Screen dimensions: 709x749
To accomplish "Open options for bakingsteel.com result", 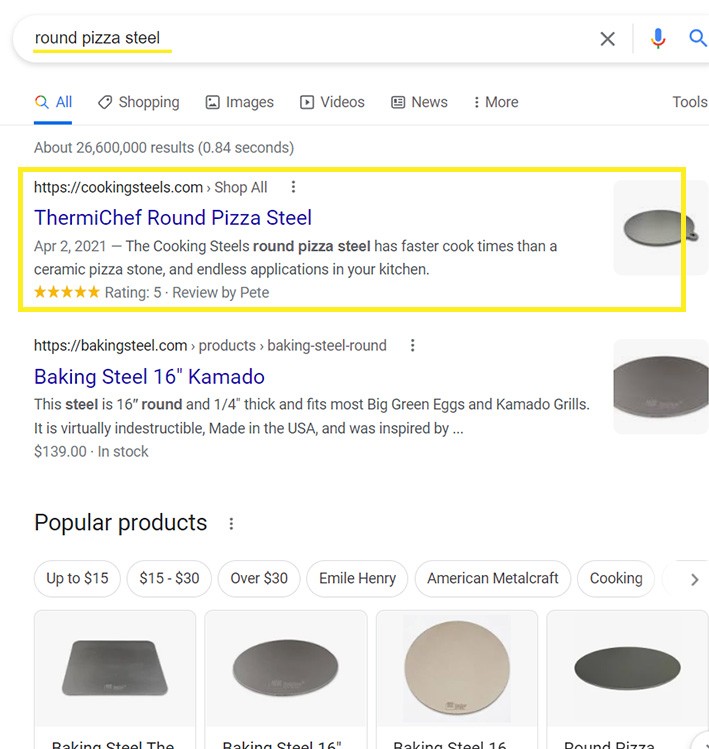I will pos(412,346).
